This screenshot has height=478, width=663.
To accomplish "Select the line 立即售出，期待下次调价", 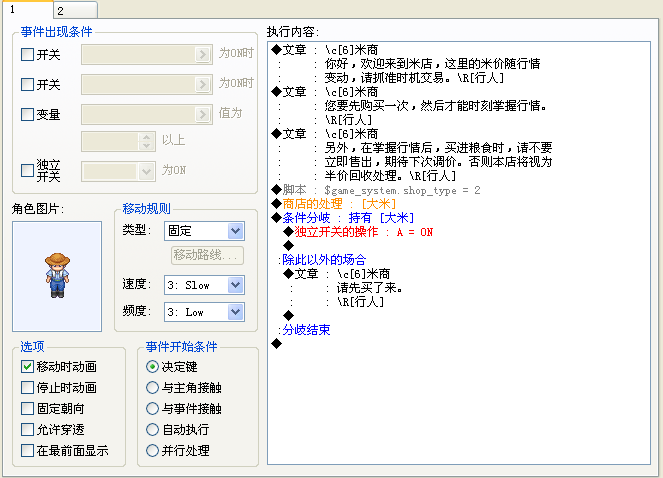I will [x=438, y=162].
